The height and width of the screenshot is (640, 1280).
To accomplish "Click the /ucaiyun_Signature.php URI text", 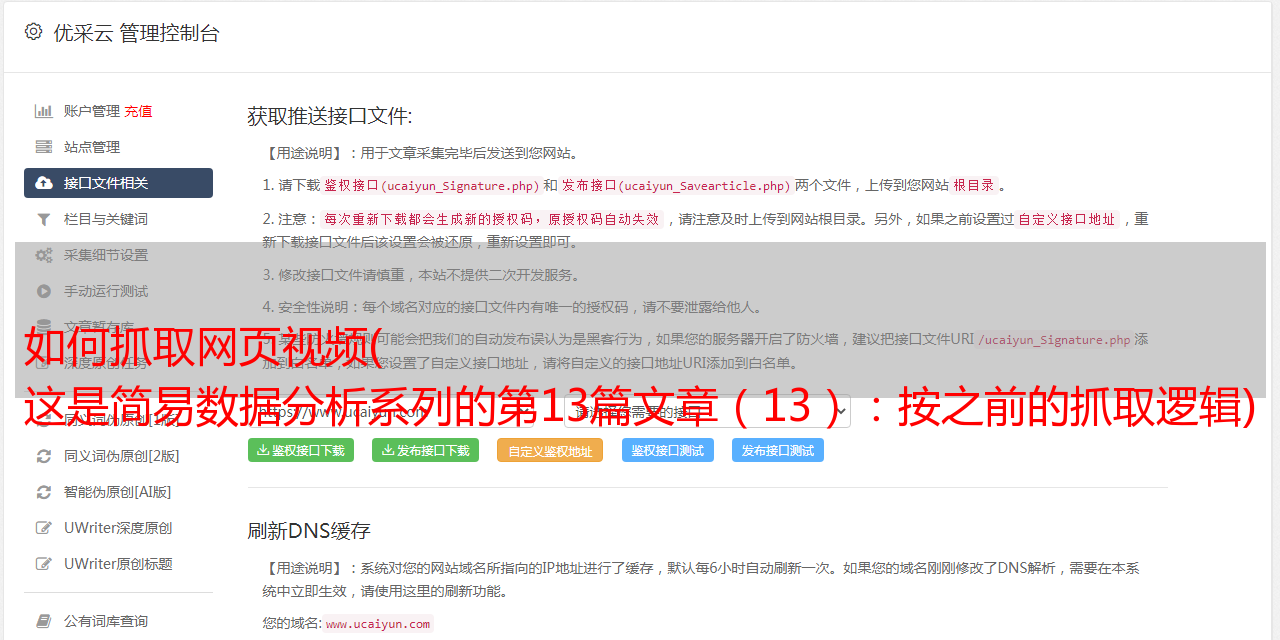I will 1054,340.
